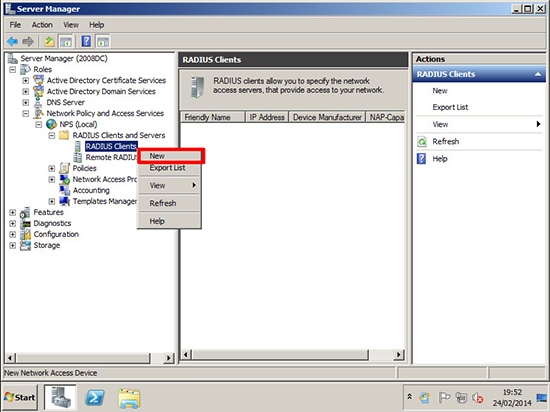This screenshot has height=412, width=550.
Task: Collapse the NPS (Local) node
Action: point(39,124)
